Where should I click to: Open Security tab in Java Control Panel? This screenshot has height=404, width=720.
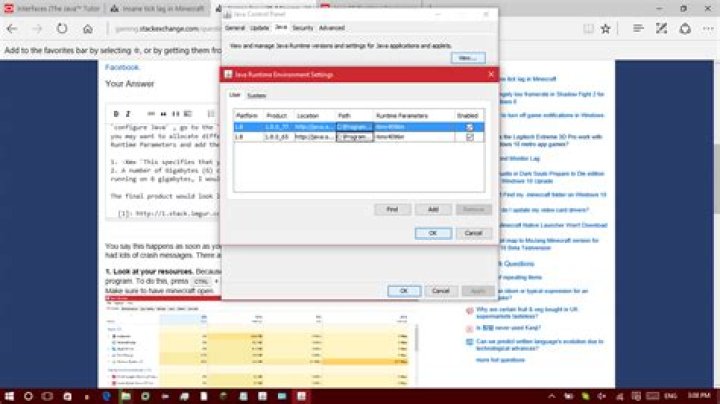click(303, 28)
